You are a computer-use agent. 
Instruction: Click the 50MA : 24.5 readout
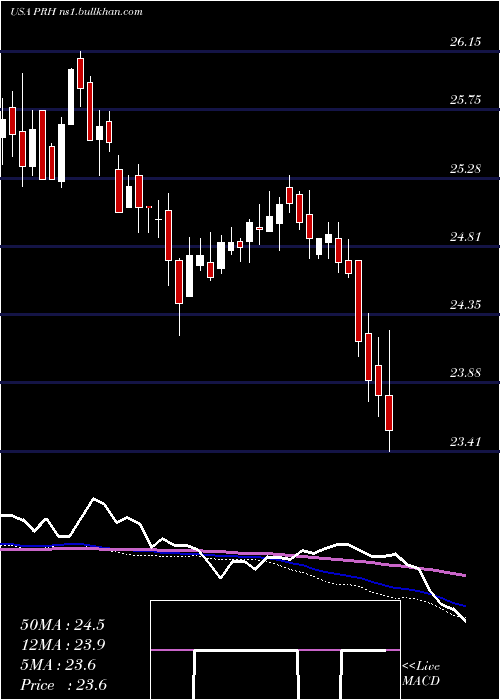(x=62, y=625)
